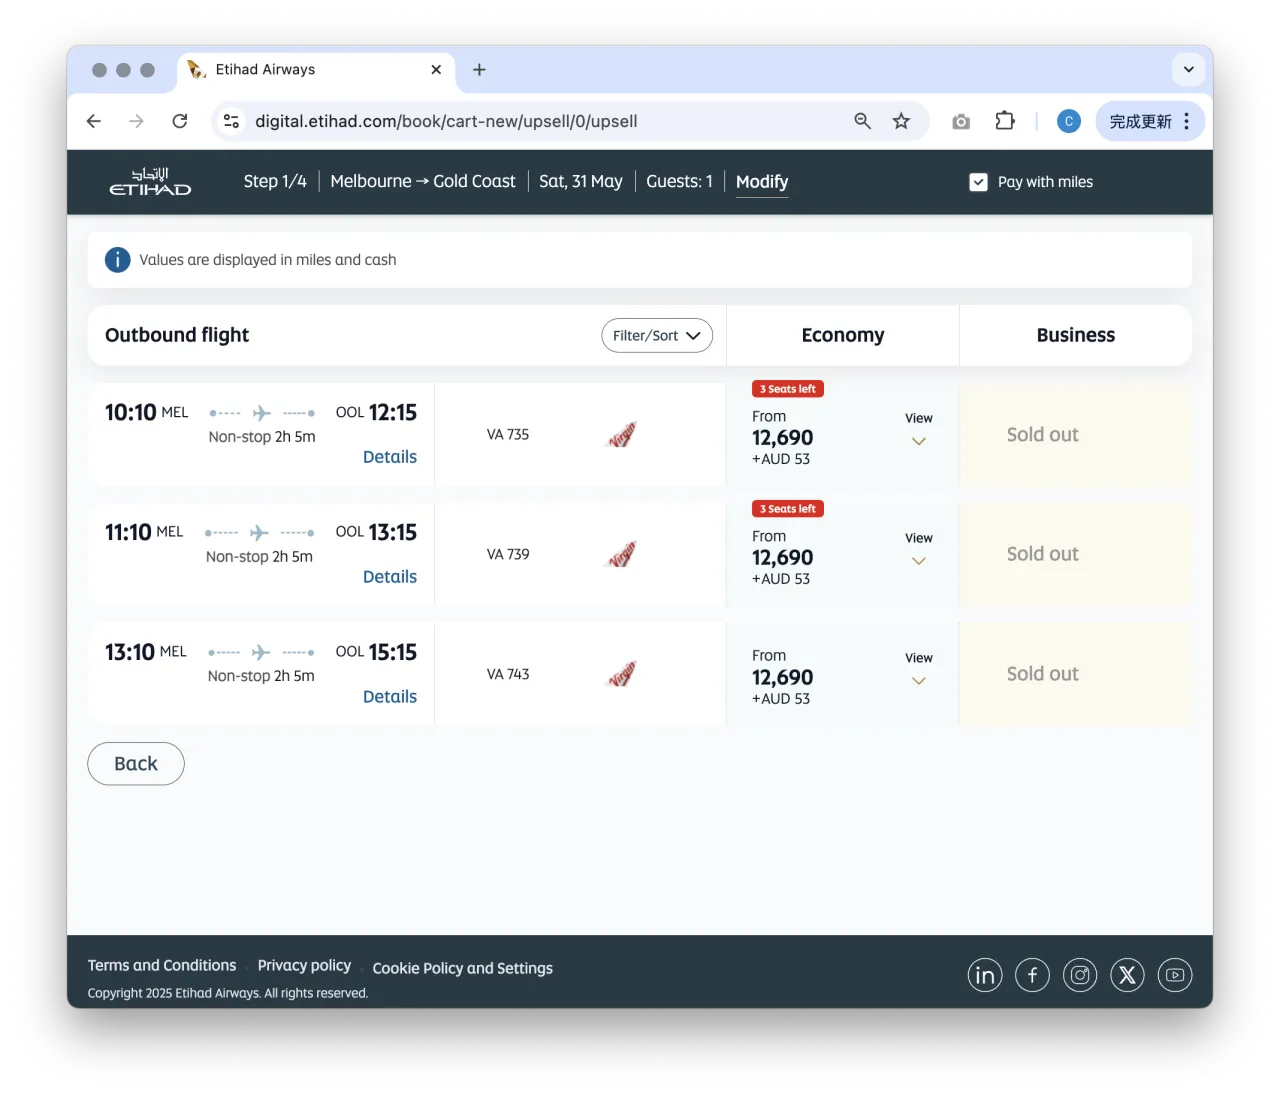
Task: Click the zoom magnifier icon in address bar
Action: coord(862,121)
